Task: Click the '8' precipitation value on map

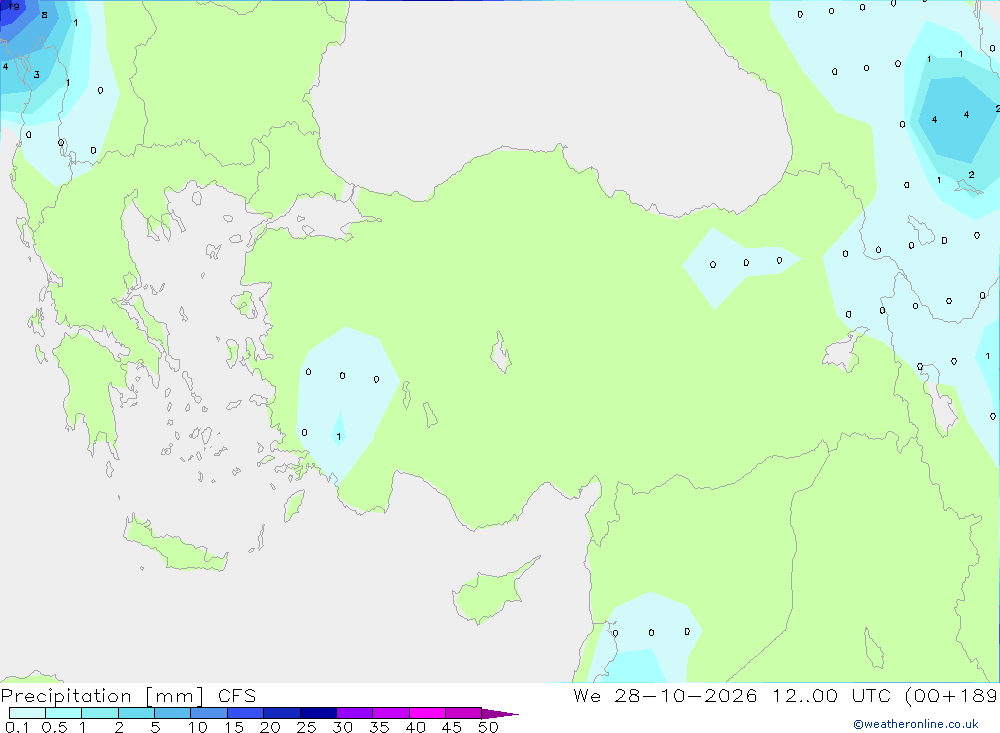Action: coord(44,15)
